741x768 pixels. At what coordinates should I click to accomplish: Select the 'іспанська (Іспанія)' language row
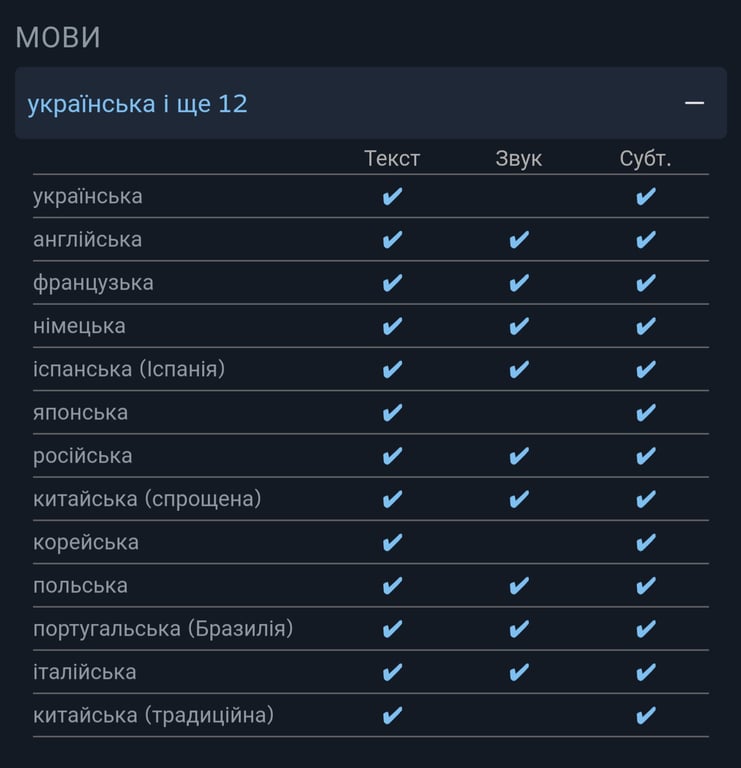click(129, 369)
